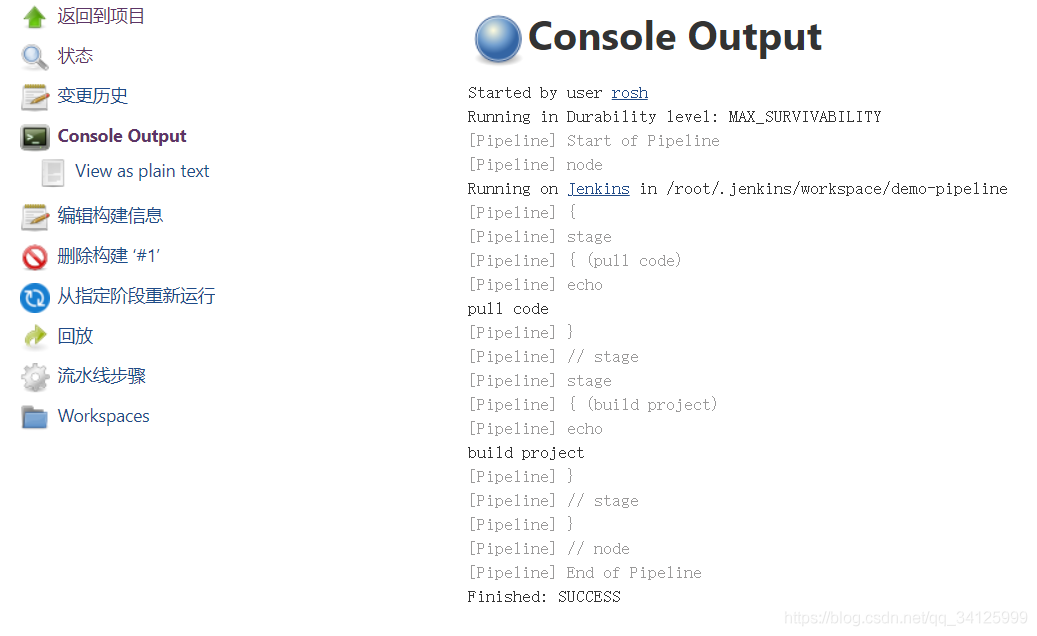The width and height of the screenshot is (1037, 636).
Task: Open View as plain text
Action: pos(142,171)
